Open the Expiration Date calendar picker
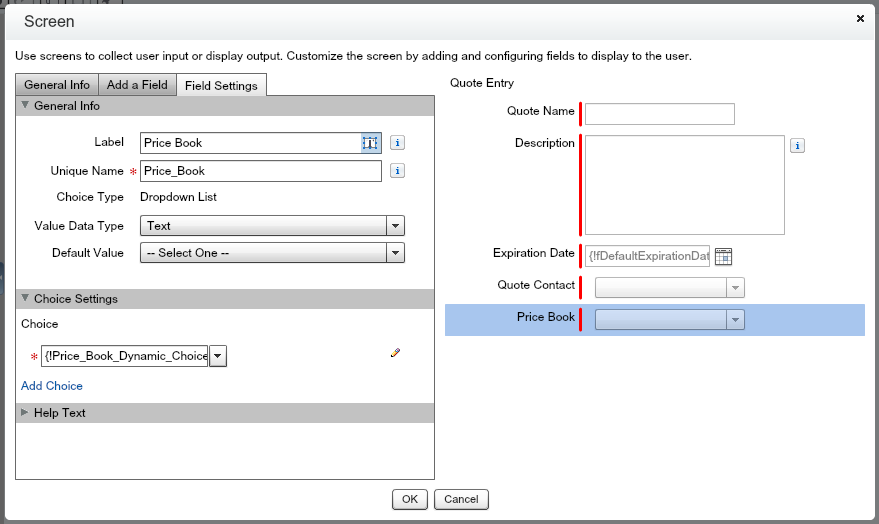 (x=724, y=256)
